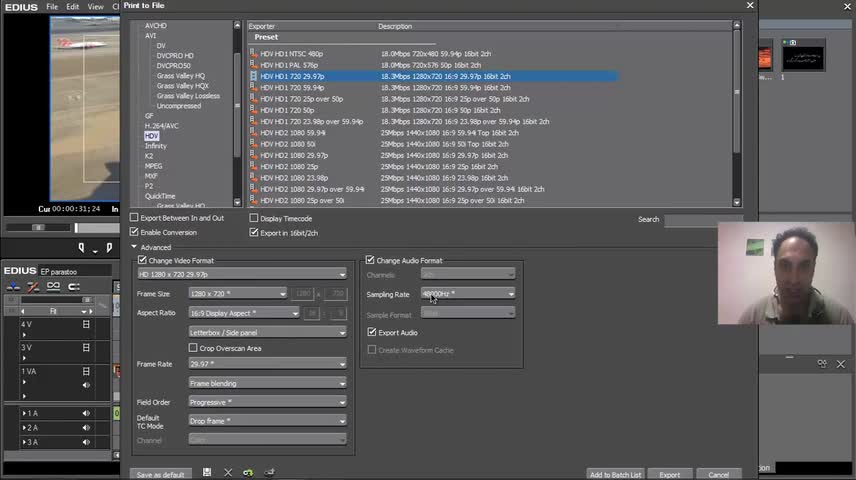
Task: Uncheck Enable Conversion checkbox
Action: pos(134,232)
